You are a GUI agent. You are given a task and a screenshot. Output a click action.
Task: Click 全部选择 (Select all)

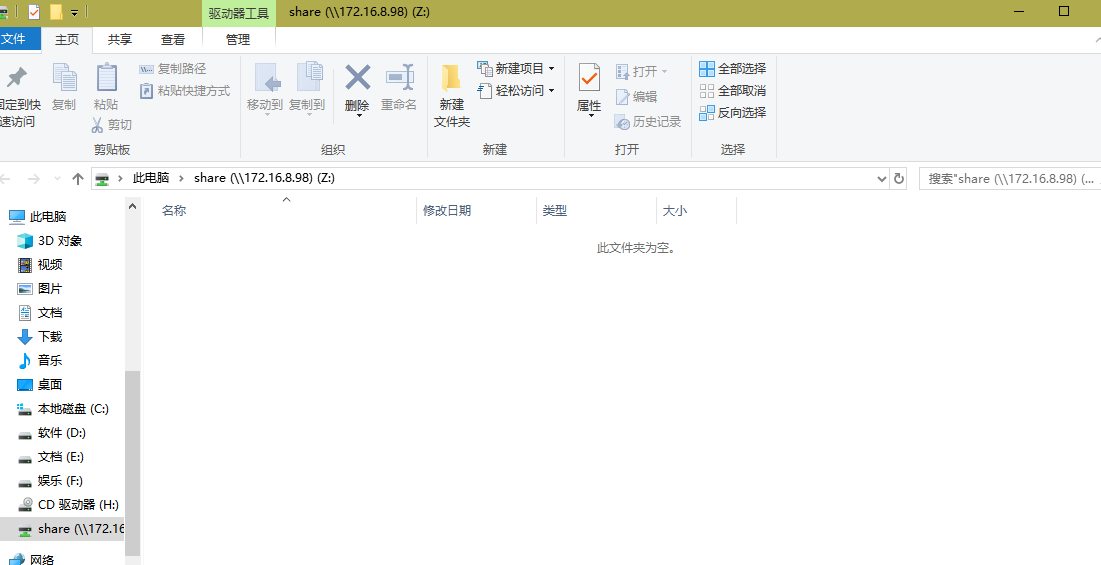click(x=732, y=69)
